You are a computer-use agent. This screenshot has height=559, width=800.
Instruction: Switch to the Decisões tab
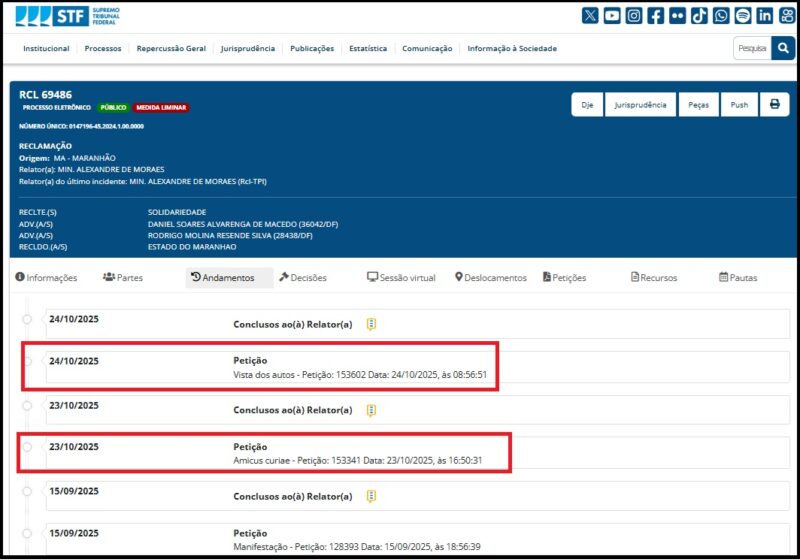(303, 278)
